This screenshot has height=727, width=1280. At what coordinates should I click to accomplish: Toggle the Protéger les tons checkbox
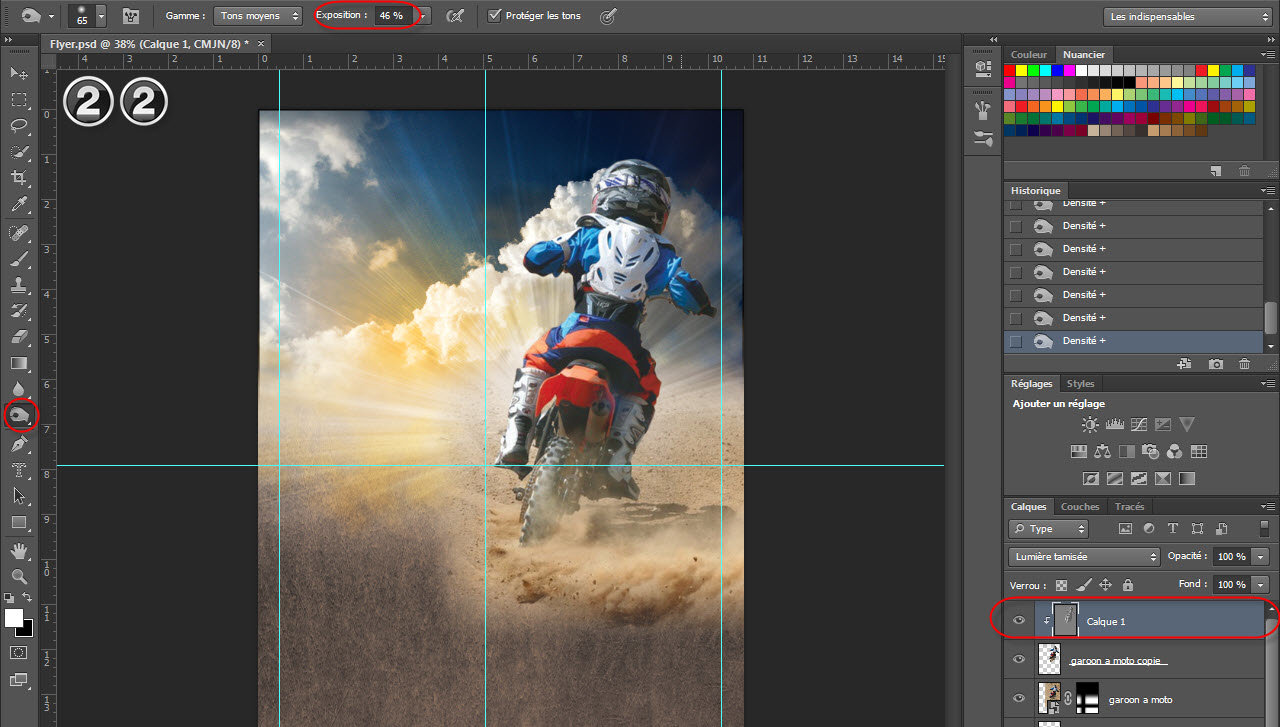pos(494,16)
